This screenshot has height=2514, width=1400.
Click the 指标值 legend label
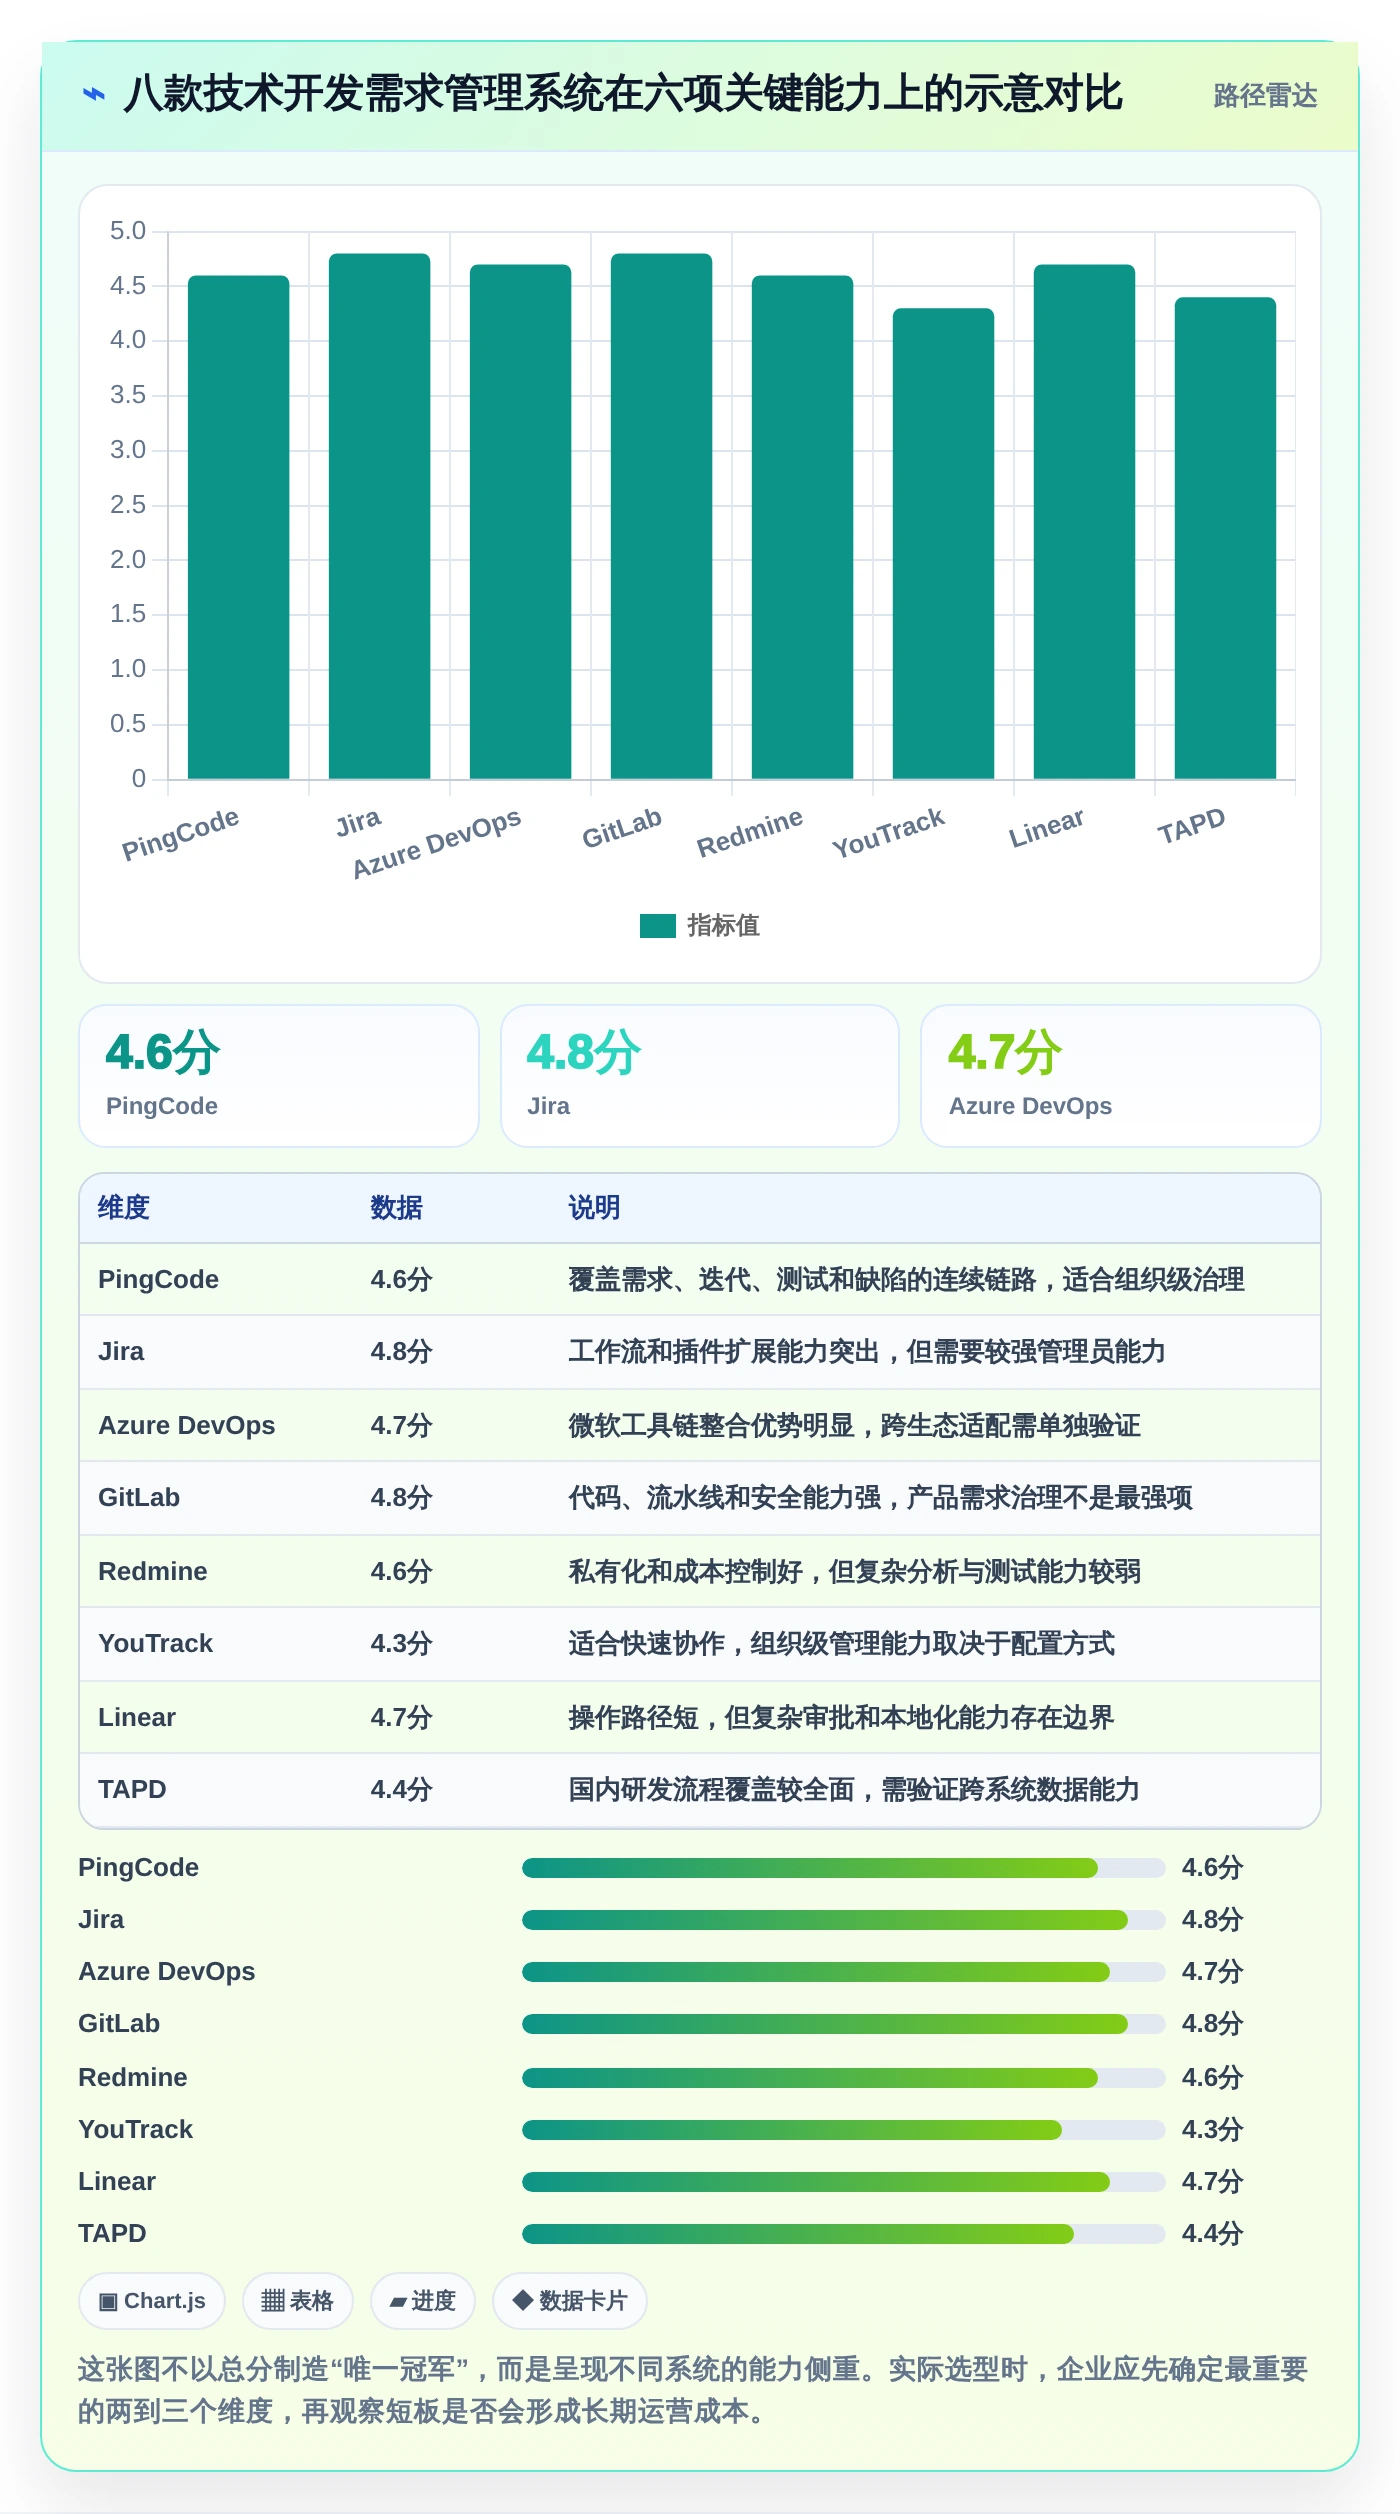723,926
